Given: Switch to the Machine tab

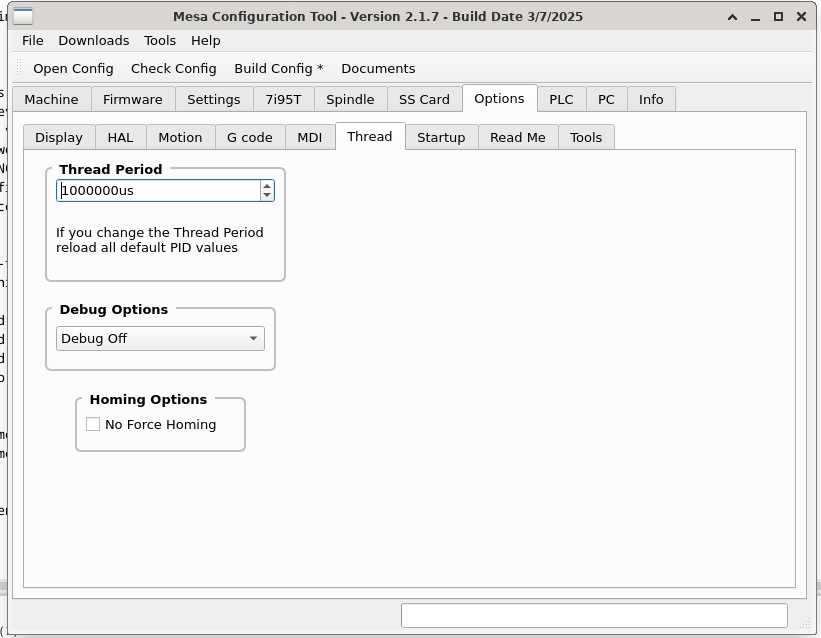Looking at the screenshot, I should click(51, 100).
